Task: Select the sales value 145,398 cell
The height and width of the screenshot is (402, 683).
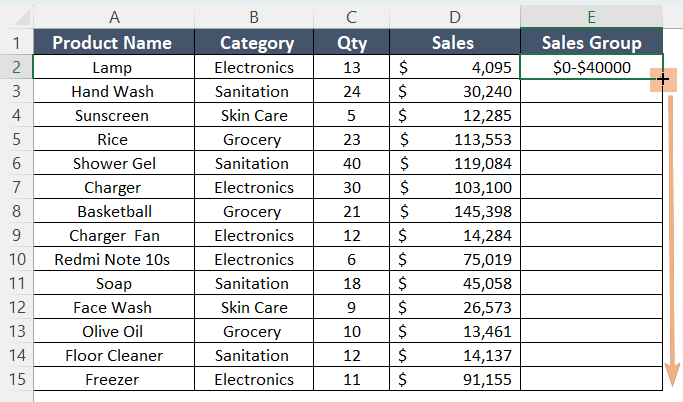Action: click(x=455, y=211)
